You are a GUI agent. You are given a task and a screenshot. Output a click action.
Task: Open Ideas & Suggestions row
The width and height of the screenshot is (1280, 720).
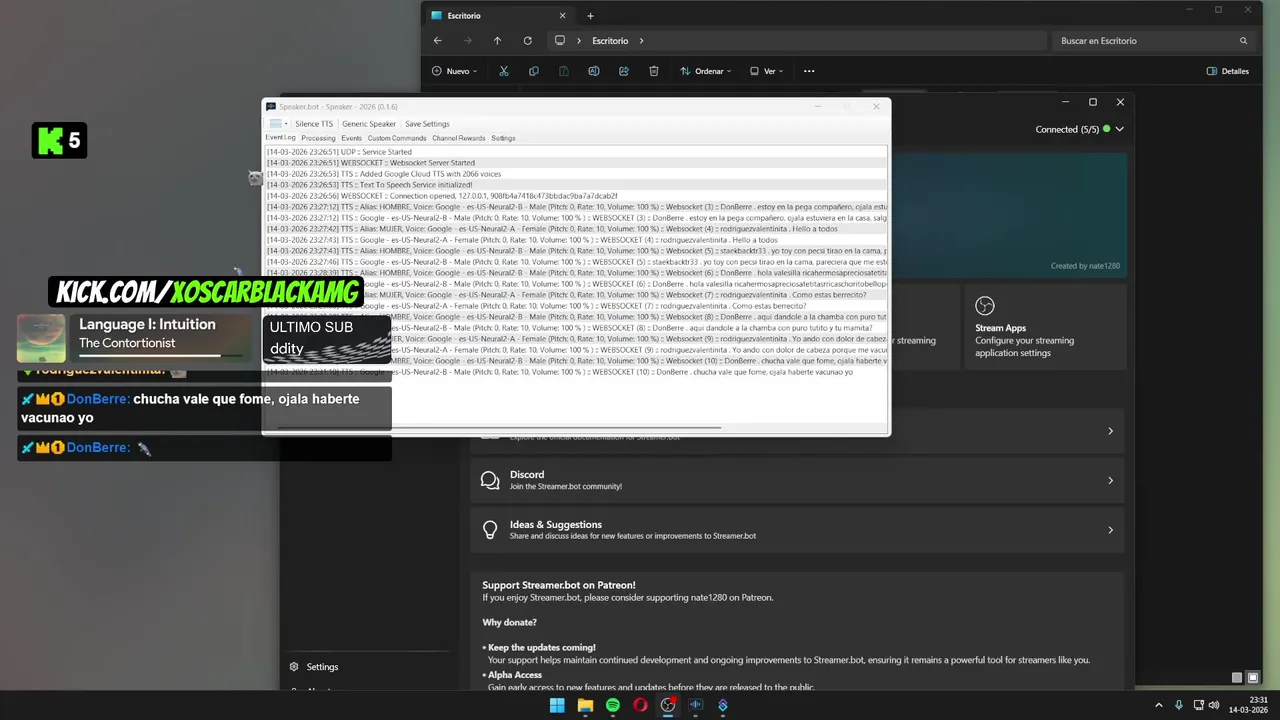click(x=797, y=530)
